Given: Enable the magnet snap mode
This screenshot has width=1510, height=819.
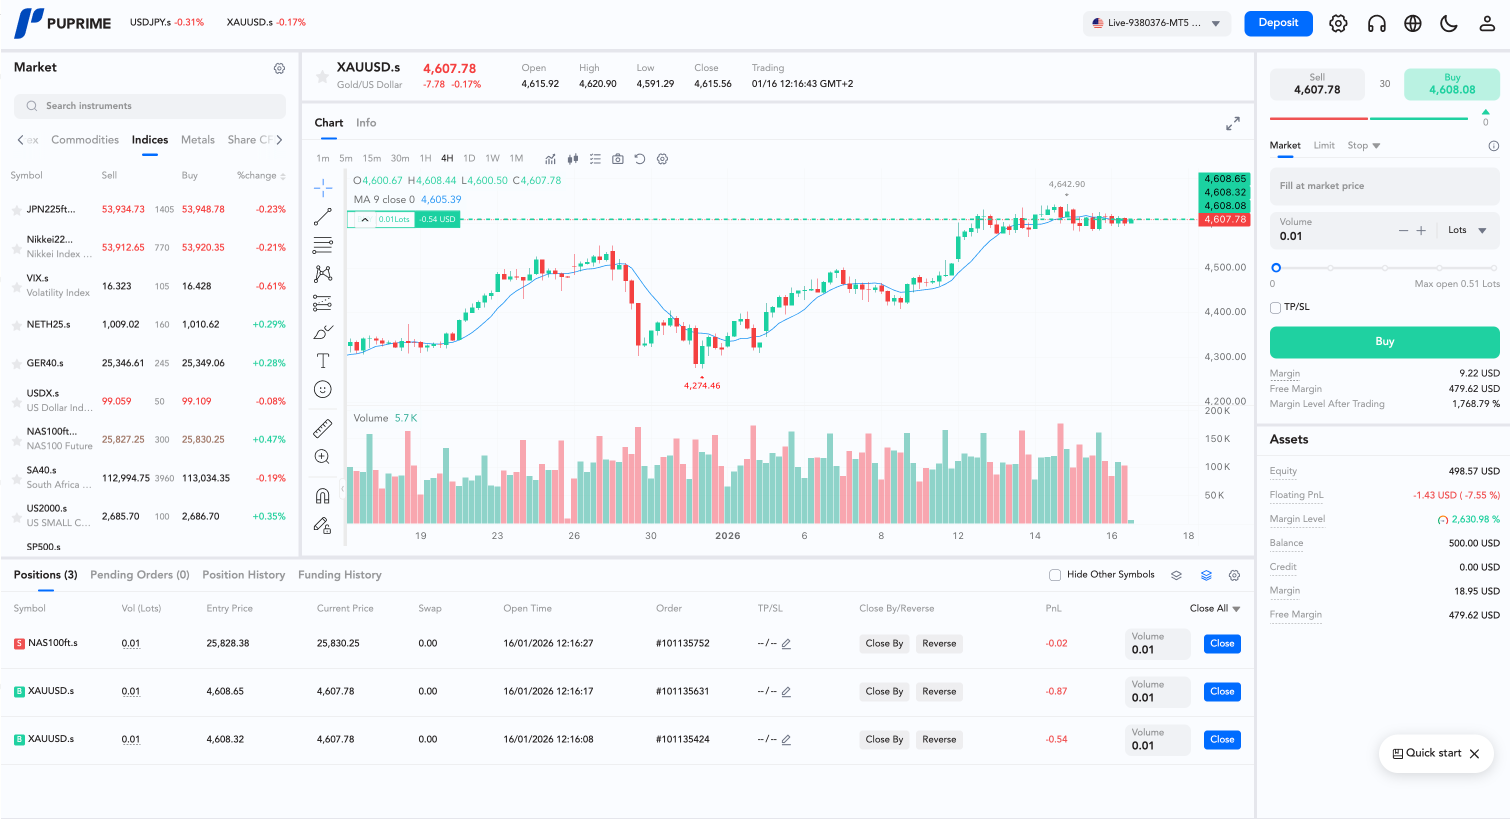Looking at the screenshot, I should tap(323, 496).
